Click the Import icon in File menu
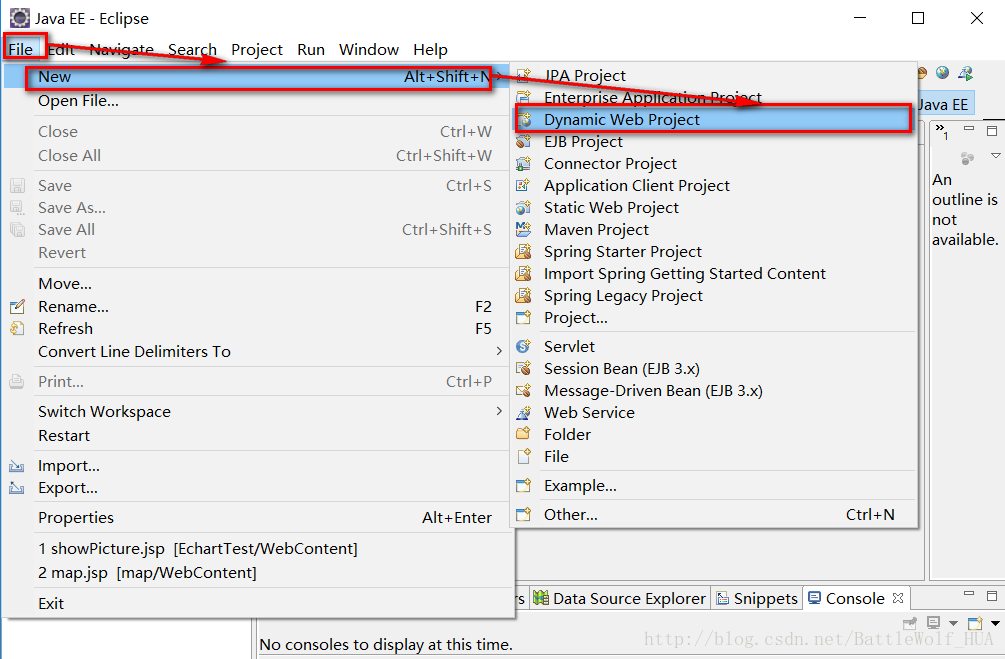 [17, 466]
